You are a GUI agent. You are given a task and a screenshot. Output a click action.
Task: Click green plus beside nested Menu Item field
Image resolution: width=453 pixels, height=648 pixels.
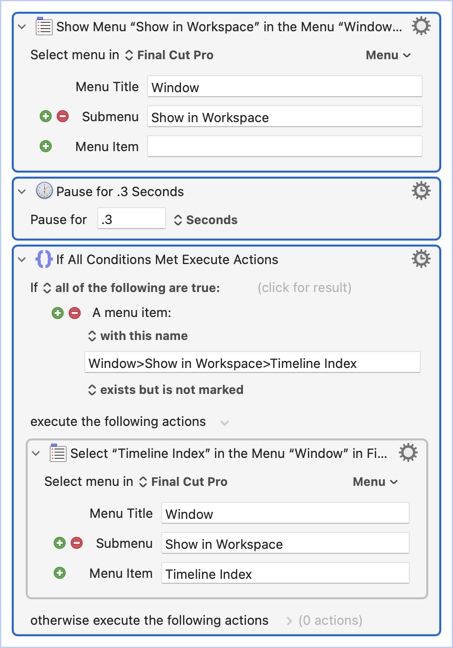click(60, 573)
